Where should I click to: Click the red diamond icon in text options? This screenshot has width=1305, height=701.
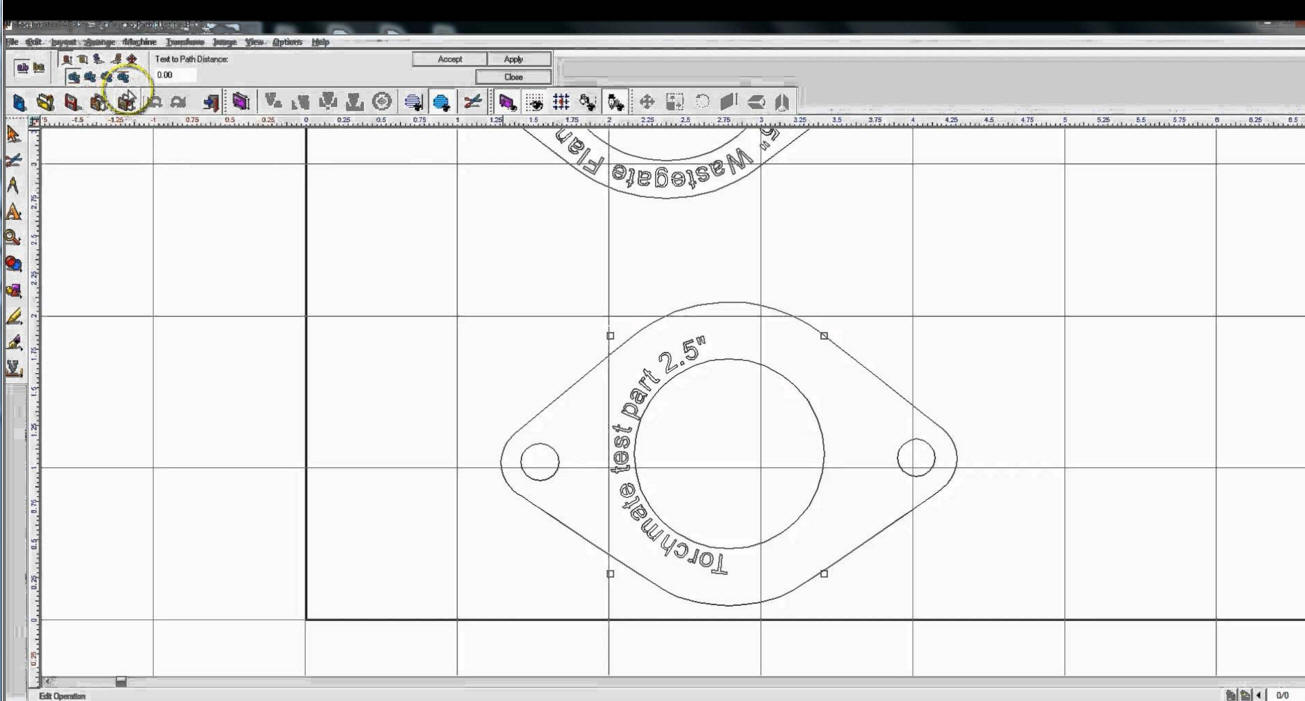[131, 59]
